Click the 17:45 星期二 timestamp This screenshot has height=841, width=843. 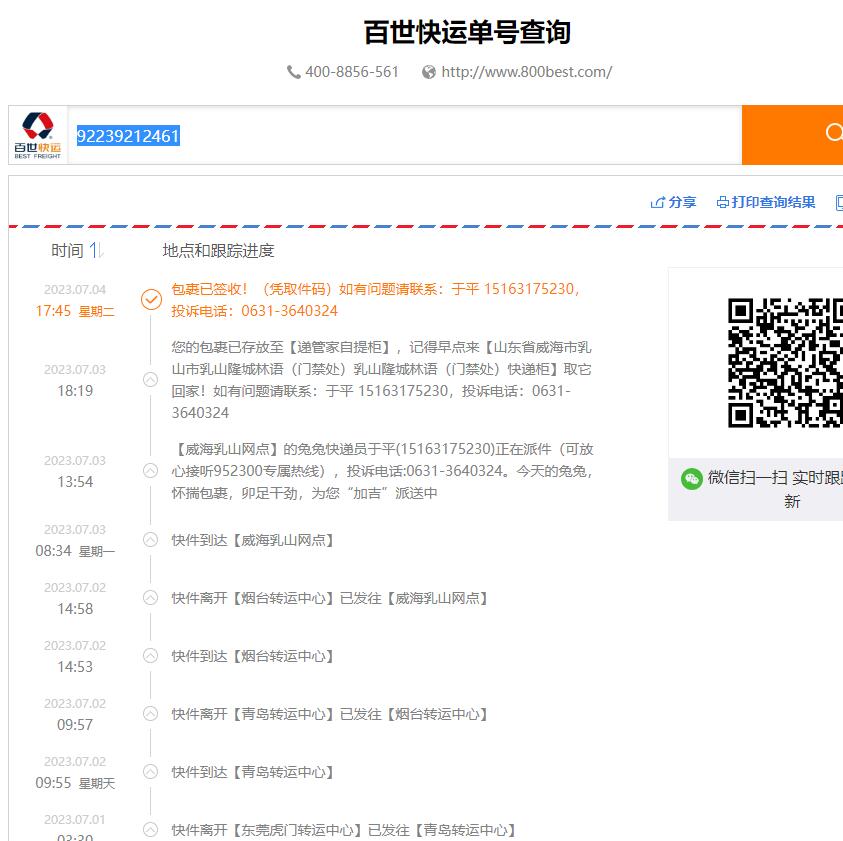coord(75,311)
